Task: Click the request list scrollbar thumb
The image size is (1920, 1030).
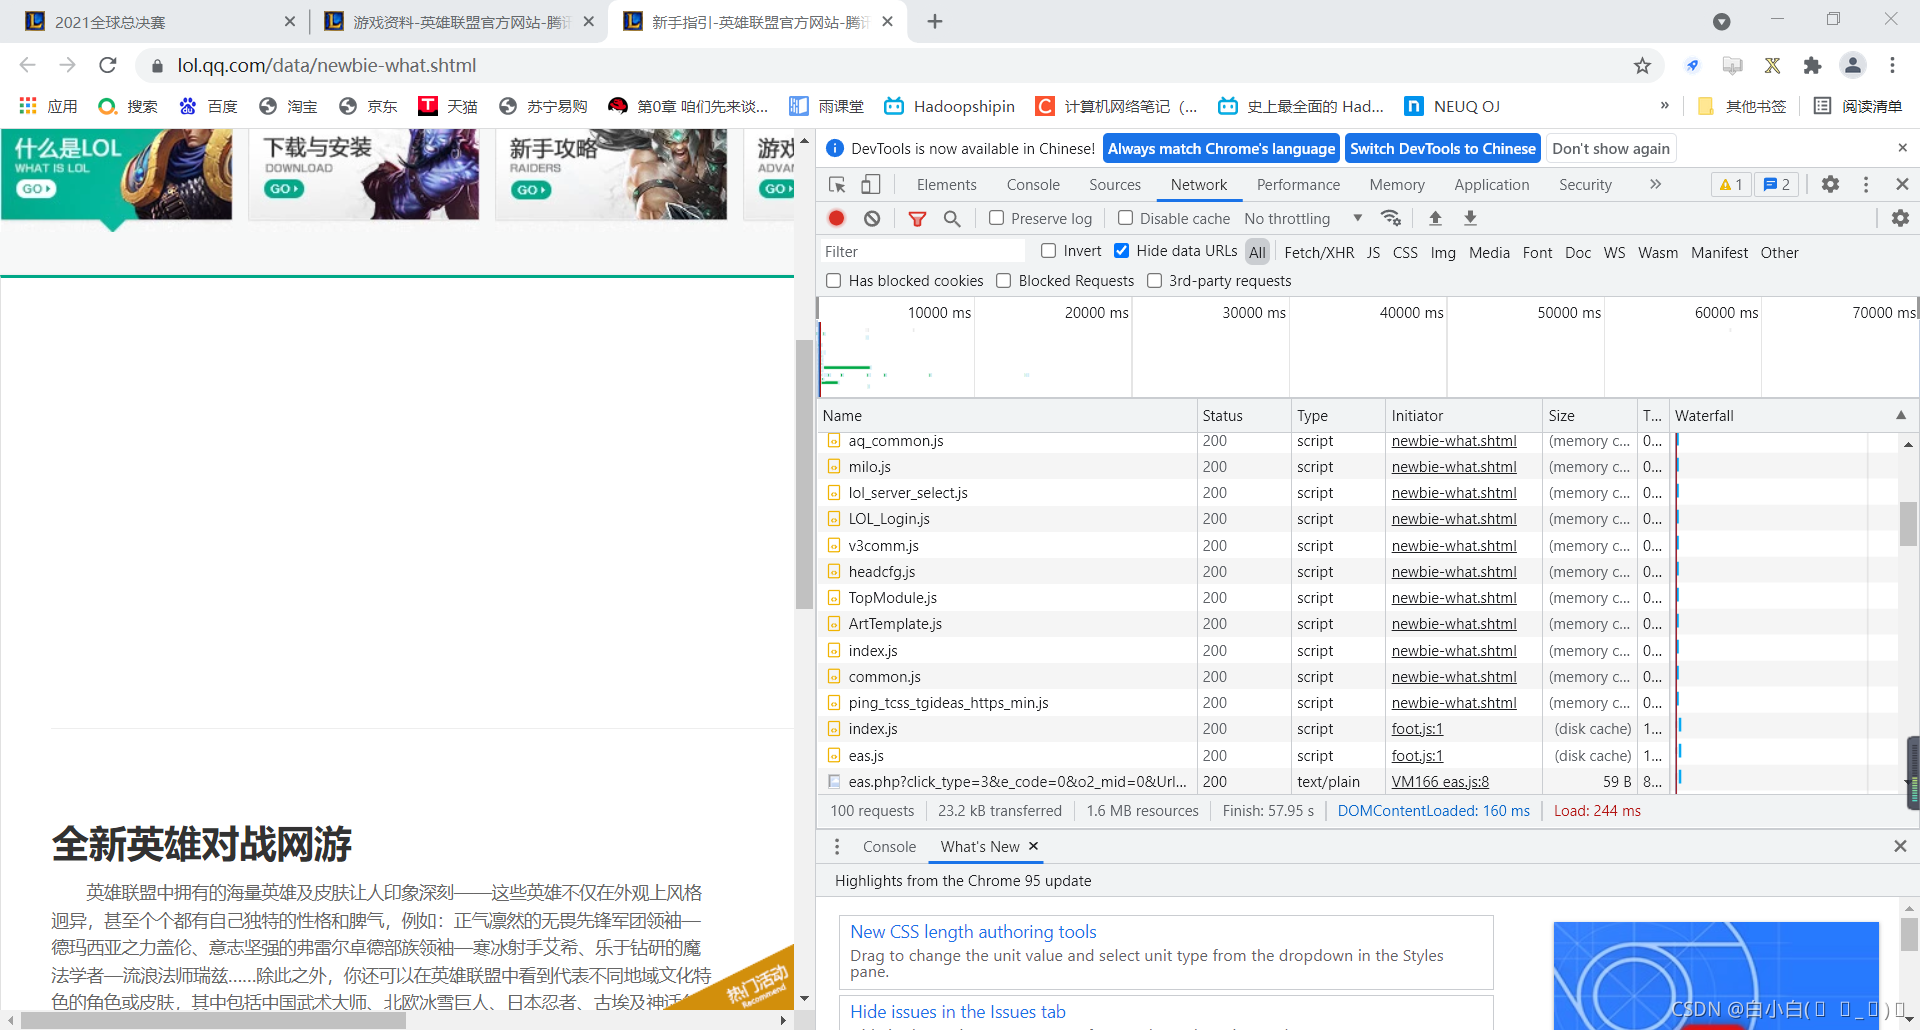Action: (1908, 523)
